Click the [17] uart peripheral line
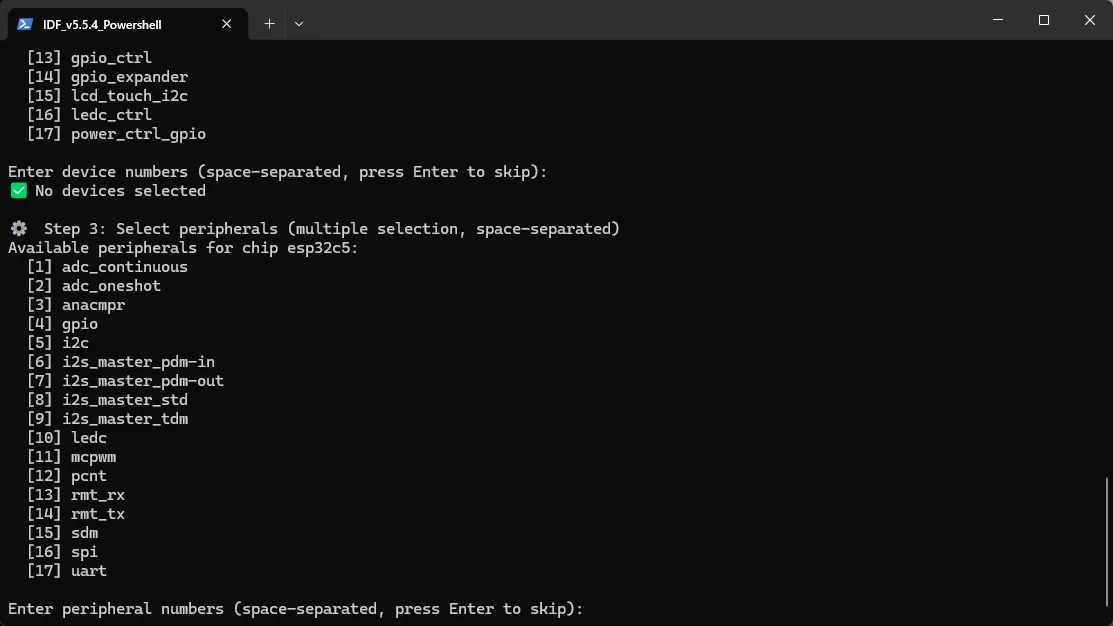This screenshot has width=1113, height=626. click(x=67, y=571)
